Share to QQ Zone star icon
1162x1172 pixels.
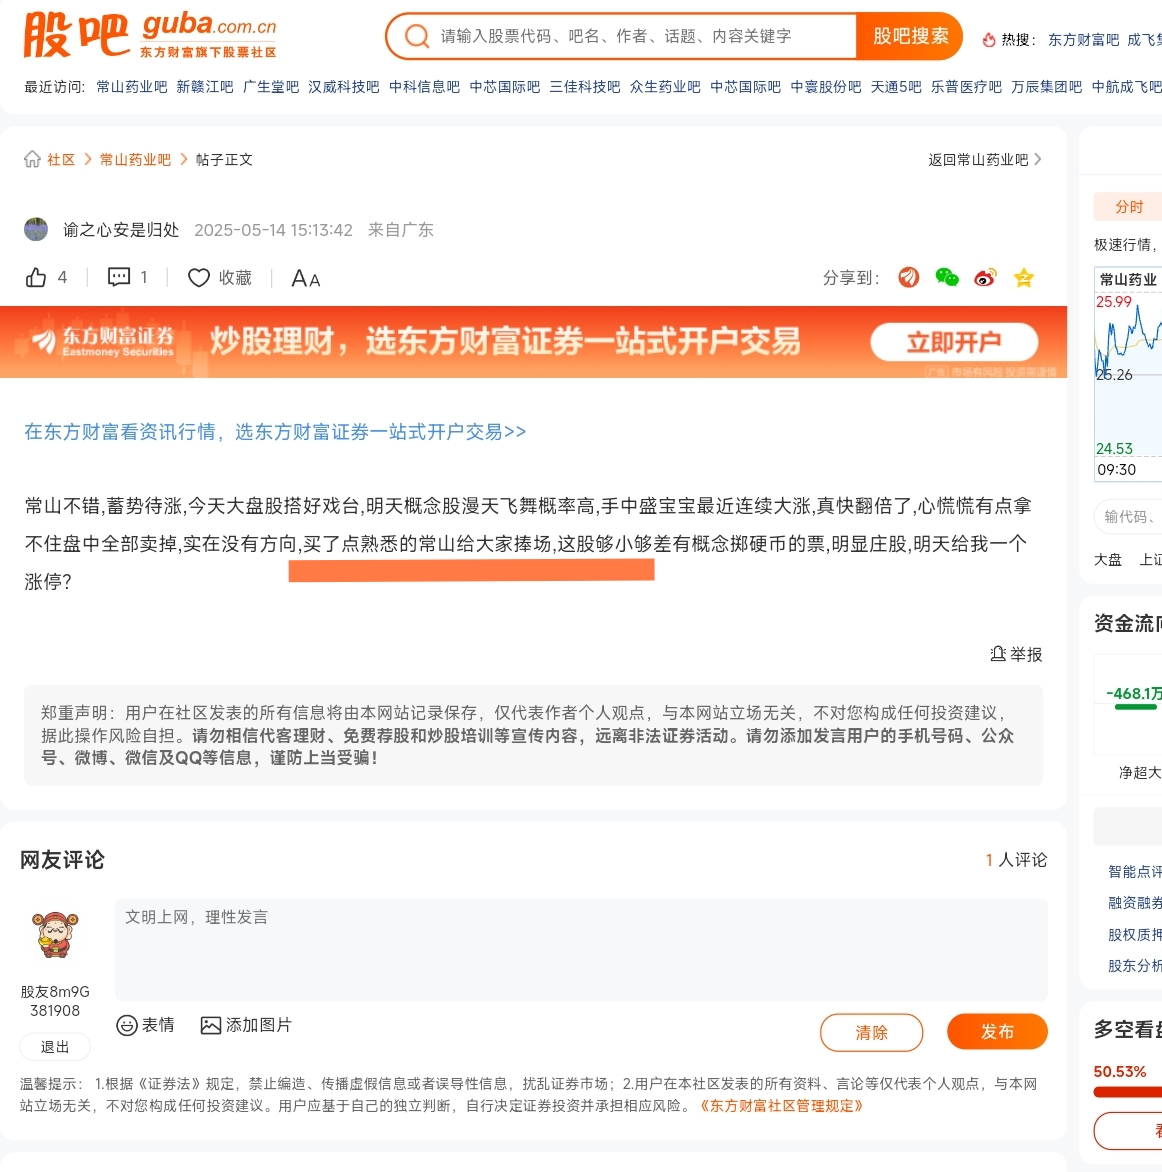pos(1024,278)
